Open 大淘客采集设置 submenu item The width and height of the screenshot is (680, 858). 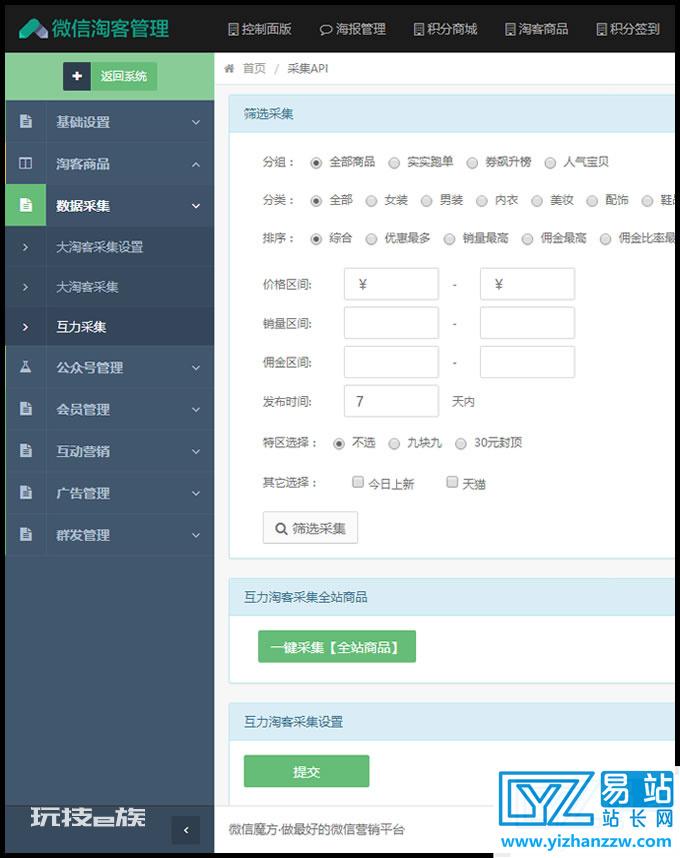click(100, 247)
